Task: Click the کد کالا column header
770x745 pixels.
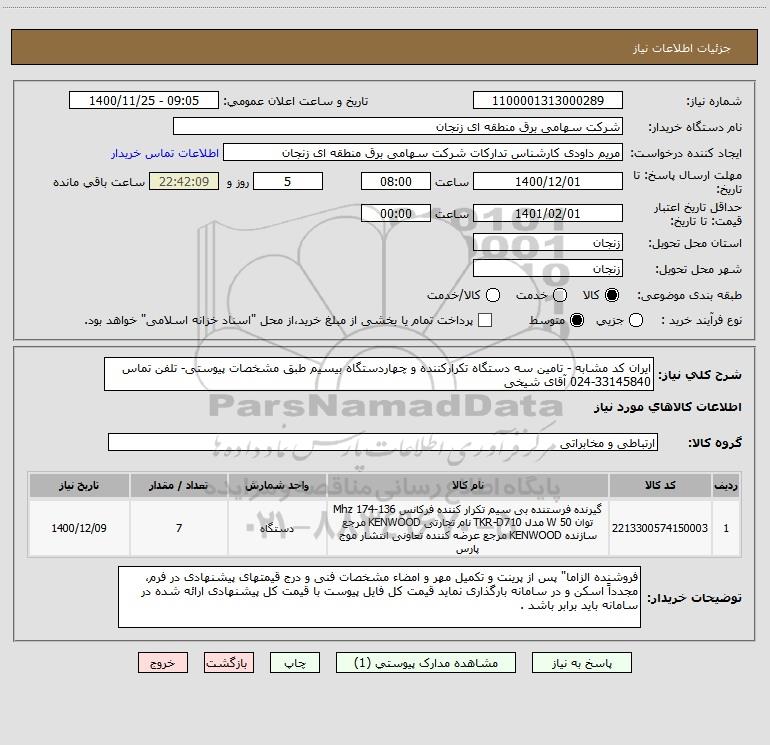Action: [660, 485]
